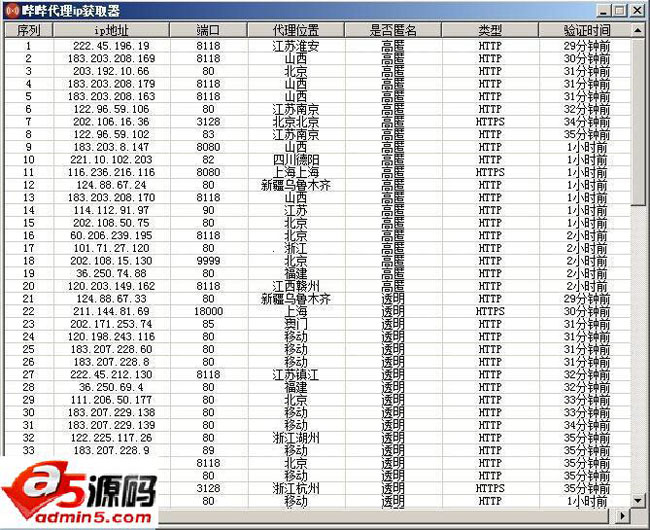Viewport: 650px width, 530px height.
Task: Select IP 122.225.117.26
Action: (x=111, y=438)
